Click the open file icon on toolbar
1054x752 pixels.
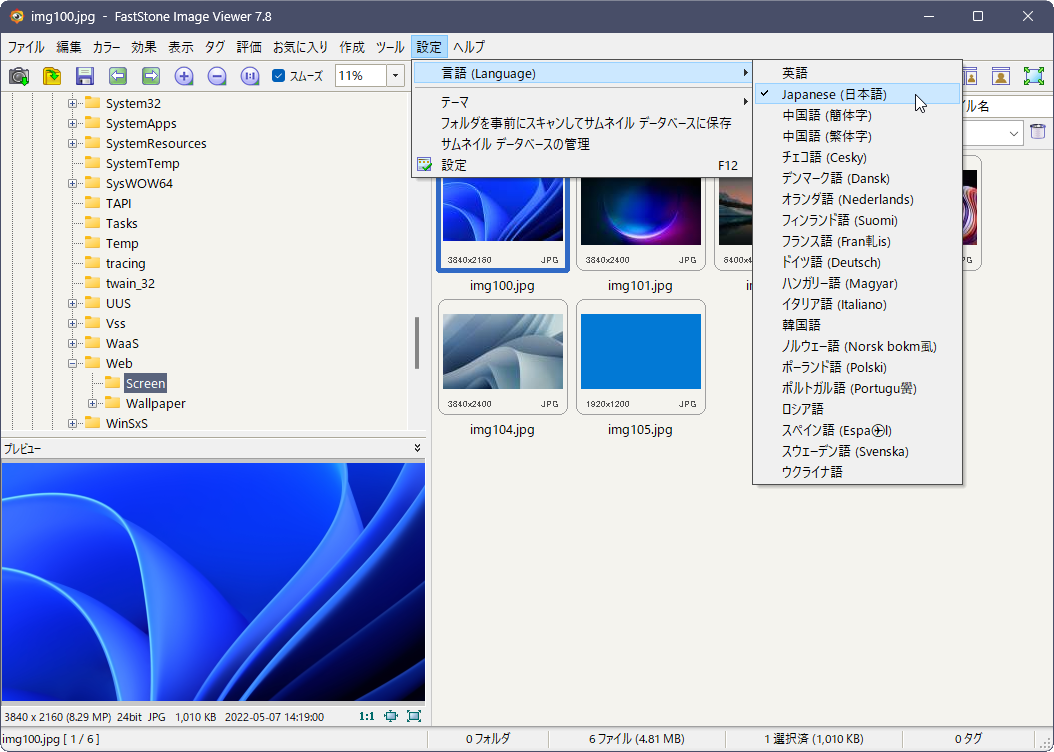click(52, 76)
